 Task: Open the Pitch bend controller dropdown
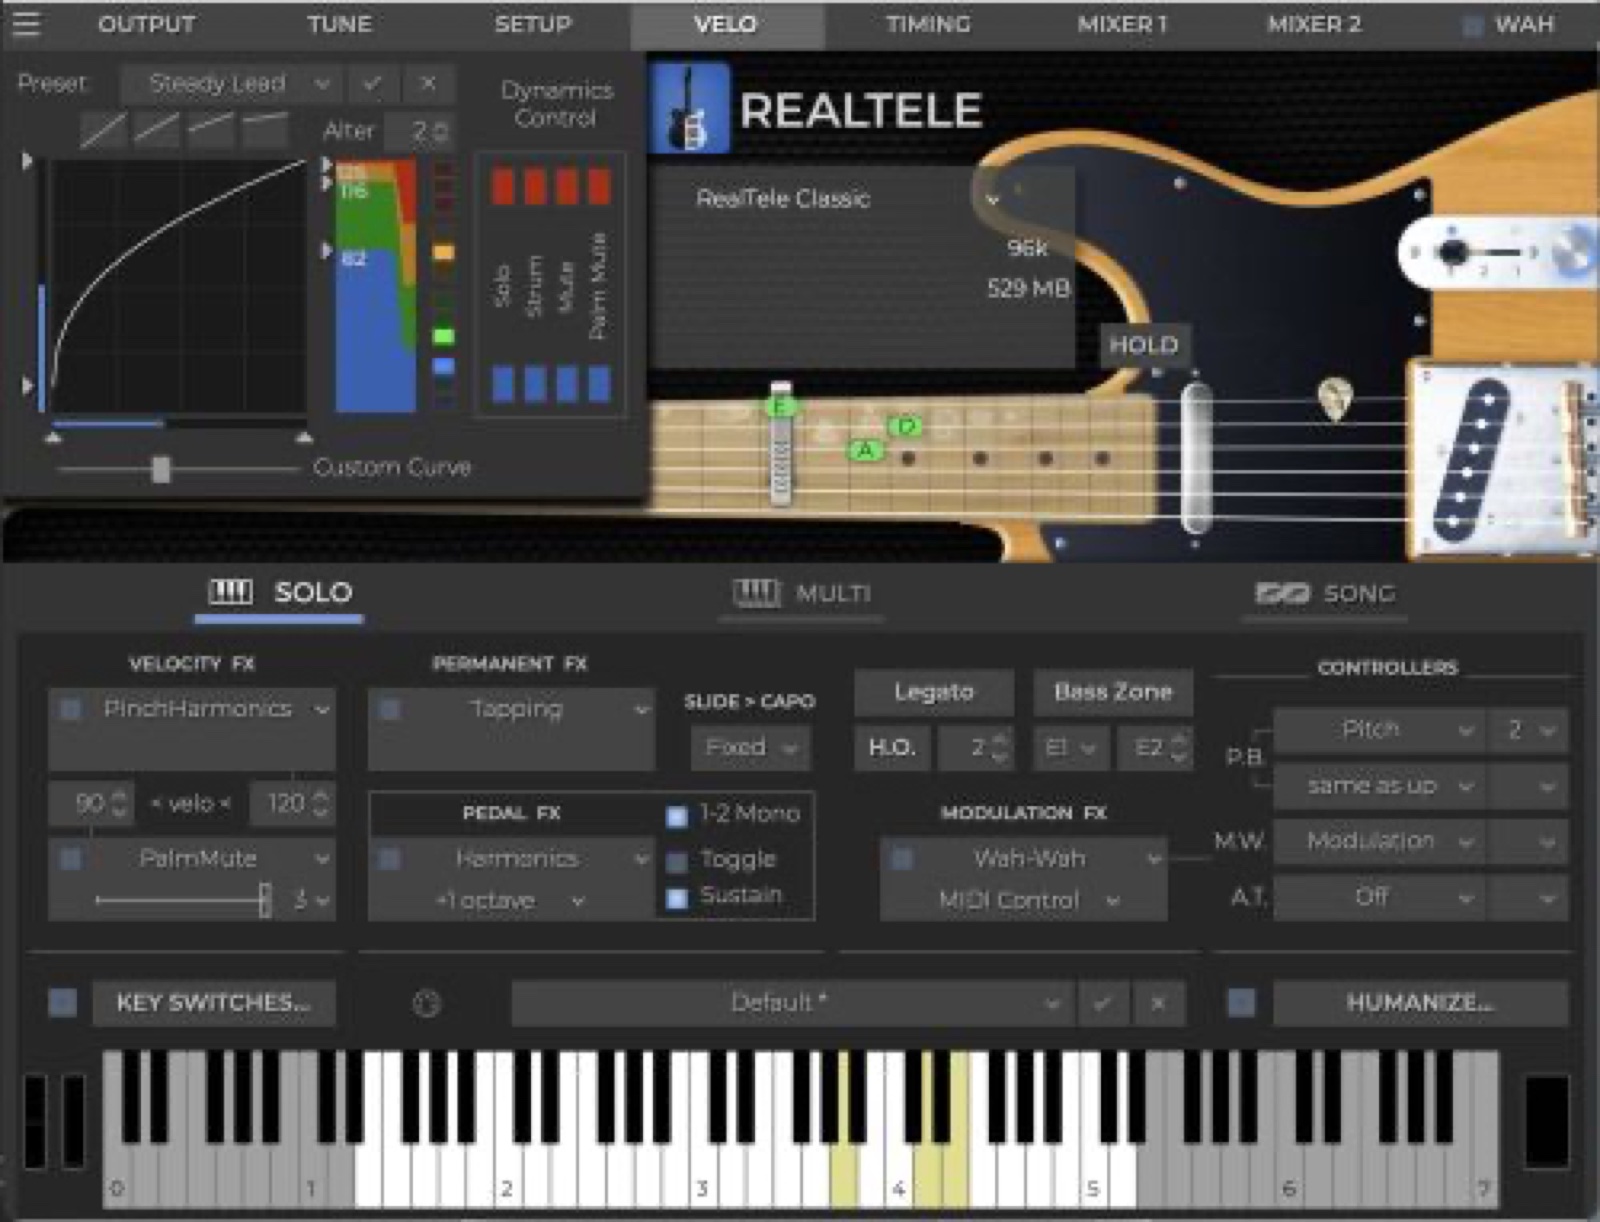(1380, 730)
